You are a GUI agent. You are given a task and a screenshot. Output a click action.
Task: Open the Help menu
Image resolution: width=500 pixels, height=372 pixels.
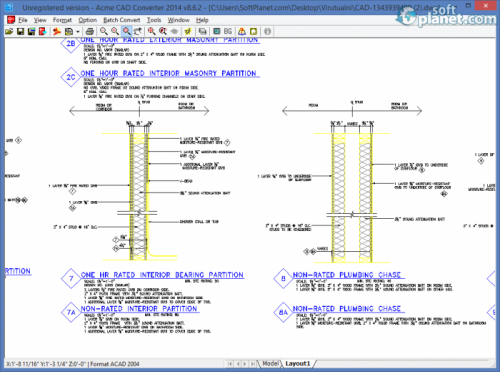[202, 20]
